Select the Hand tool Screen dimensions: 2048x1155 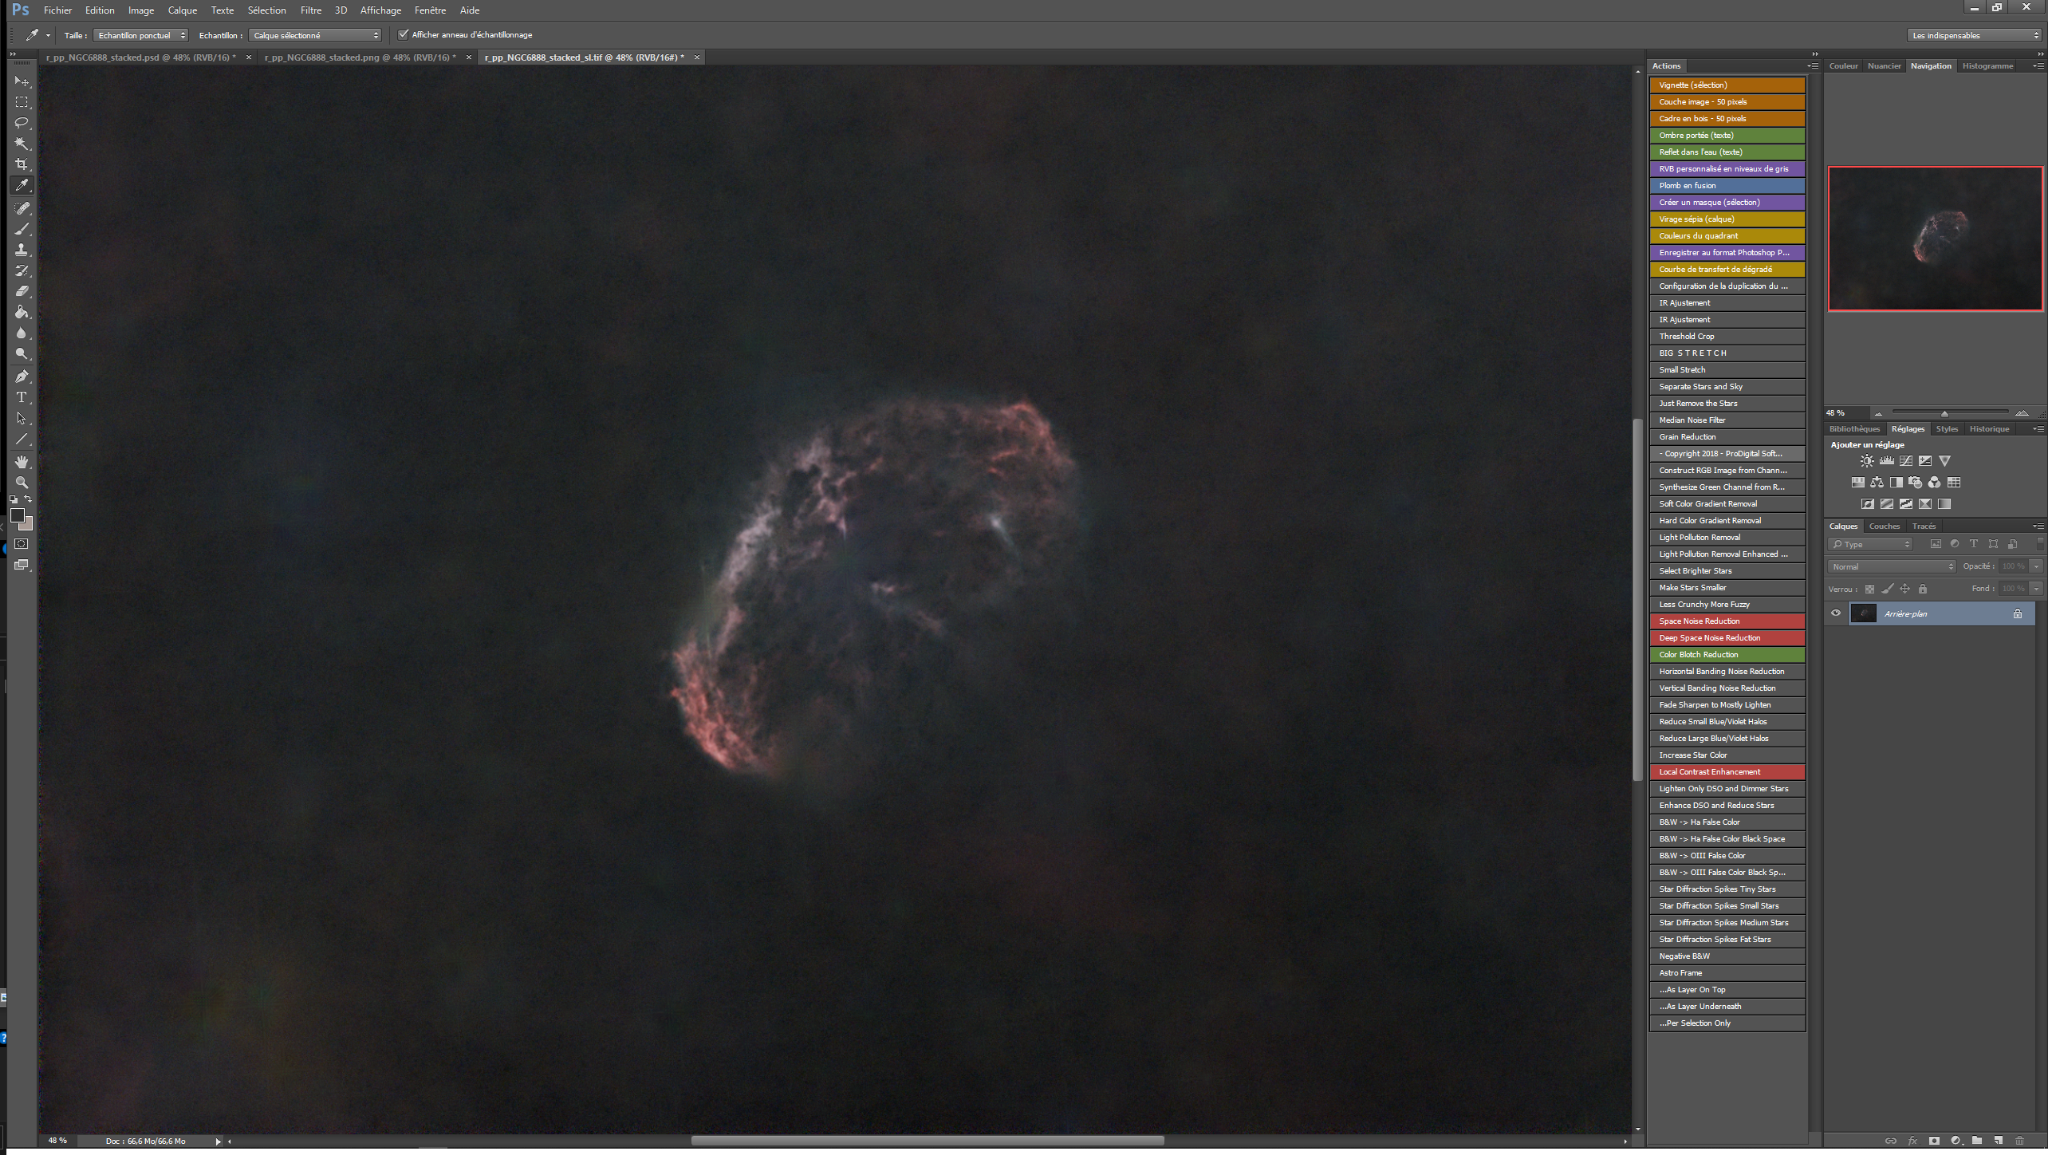pos(21,462)
